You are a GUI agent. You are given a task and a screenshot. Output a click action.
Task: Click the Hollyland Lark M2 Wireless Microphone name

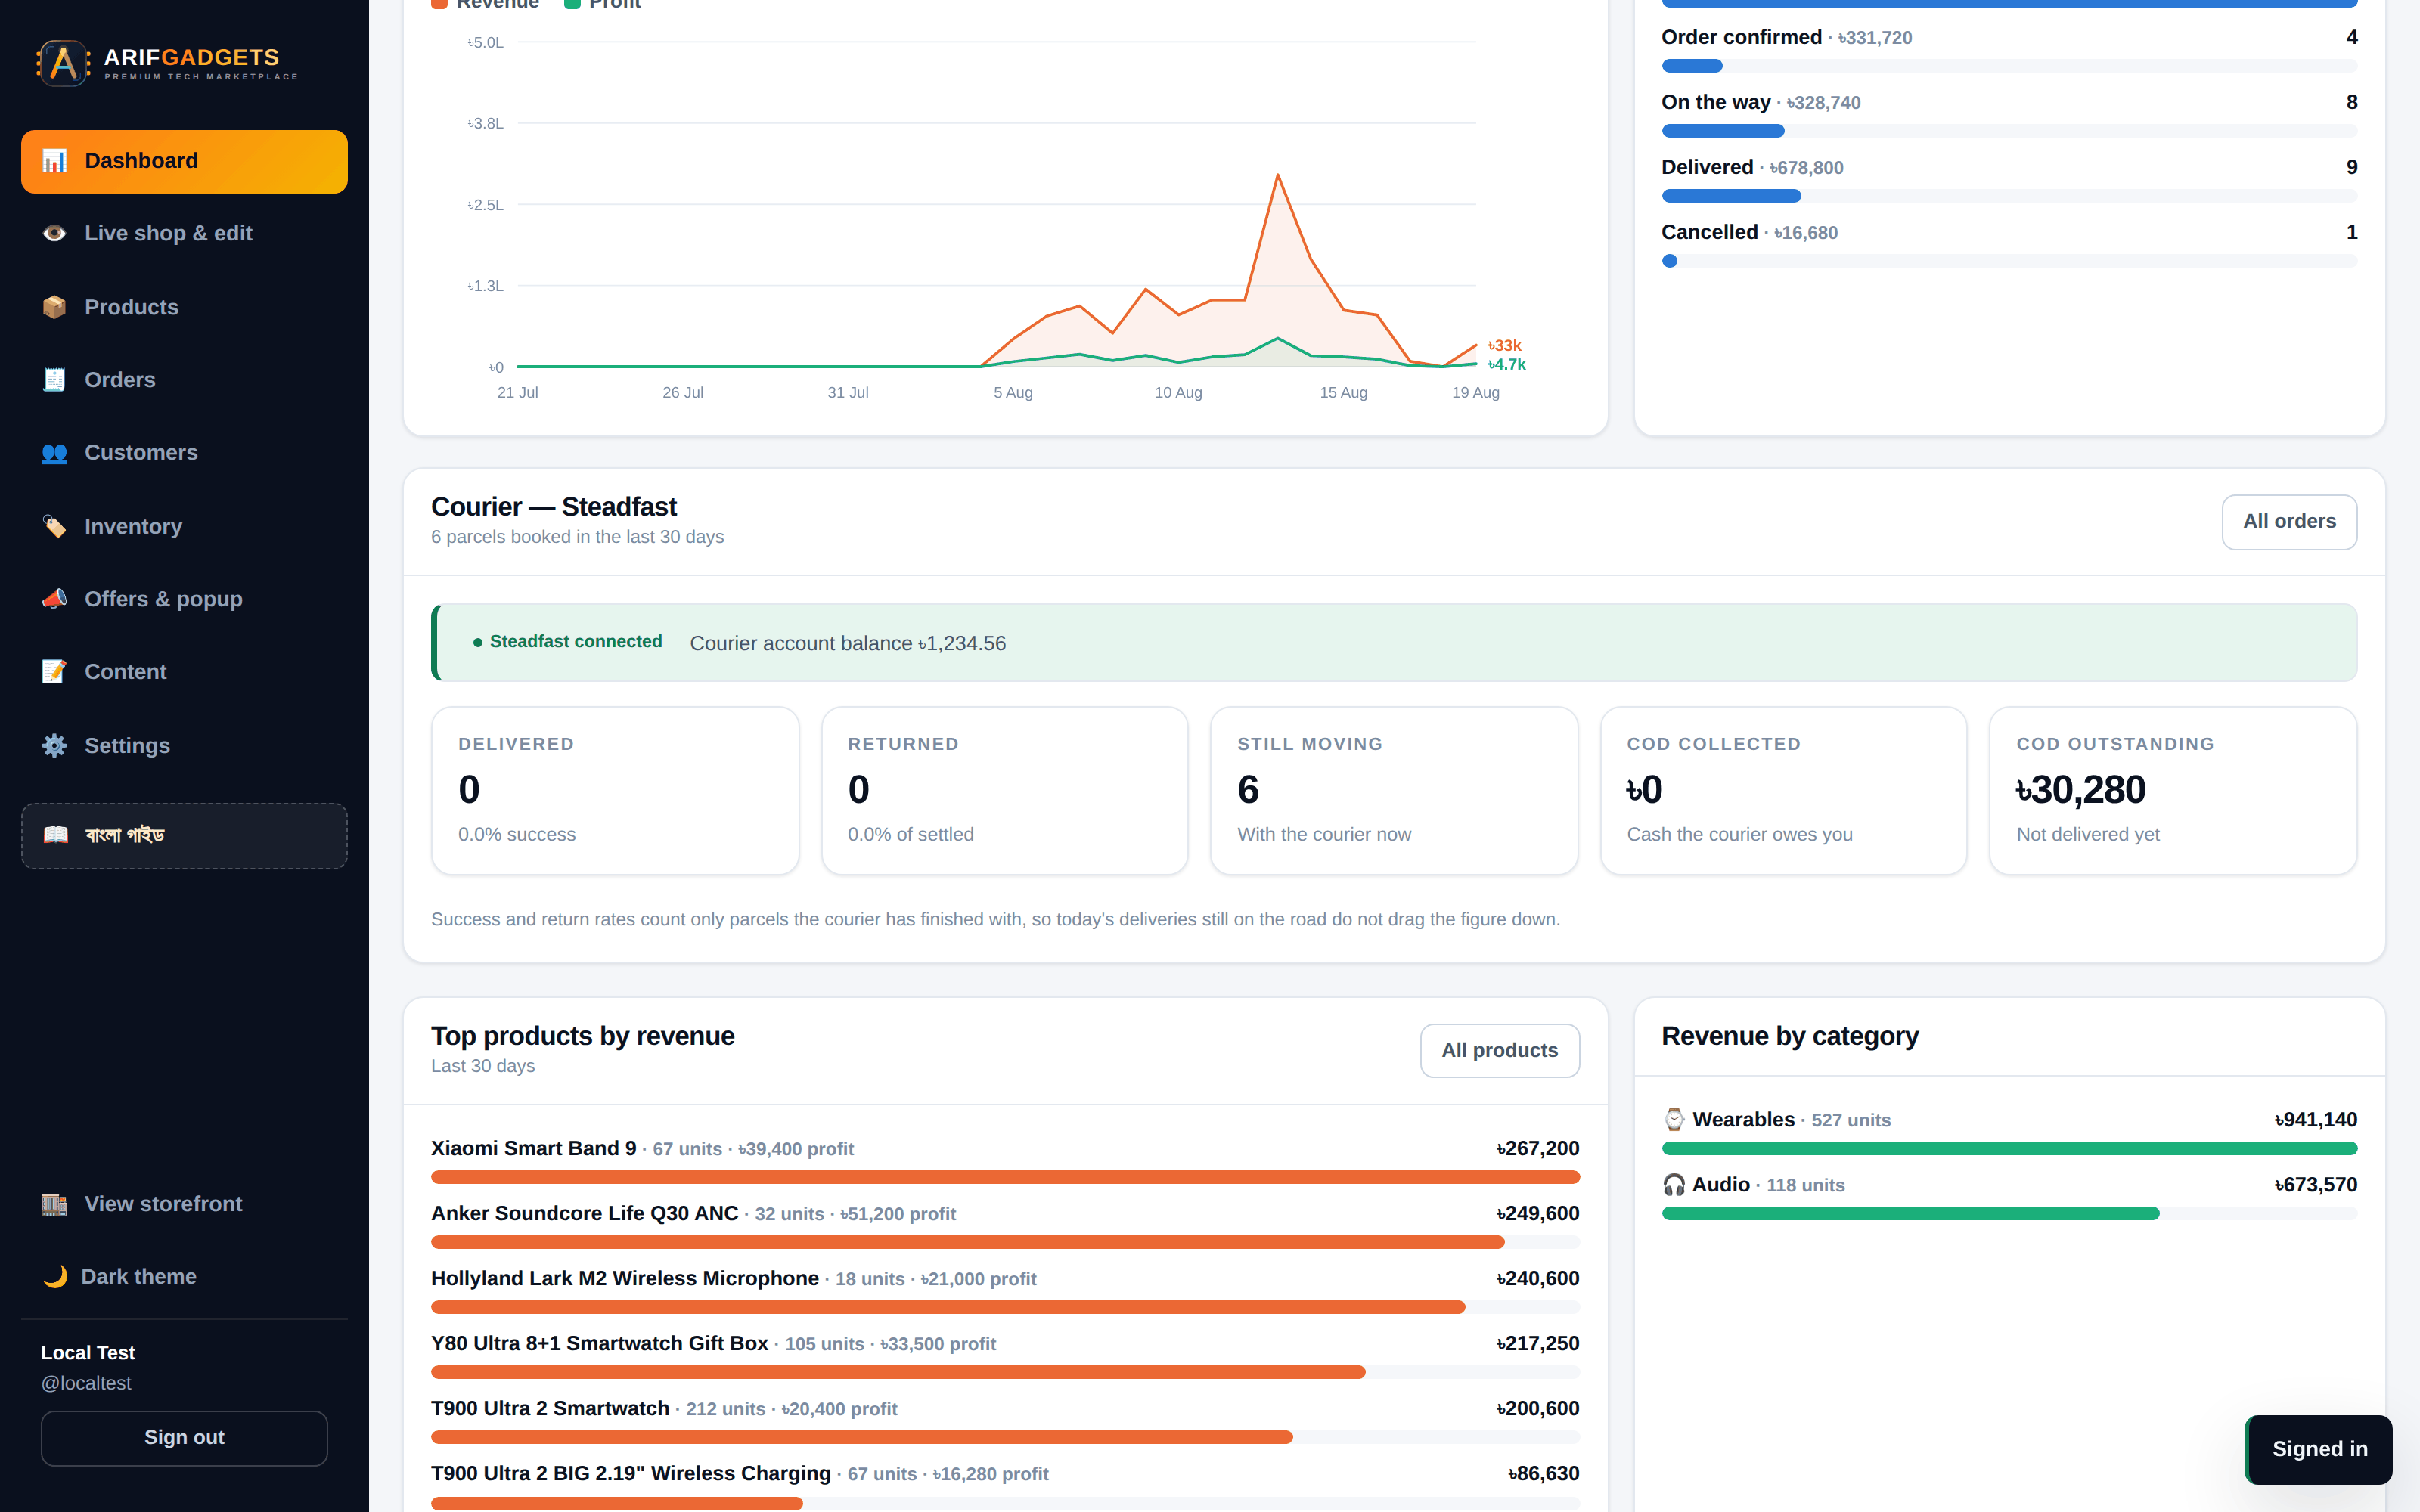[x=625, y=1278]
